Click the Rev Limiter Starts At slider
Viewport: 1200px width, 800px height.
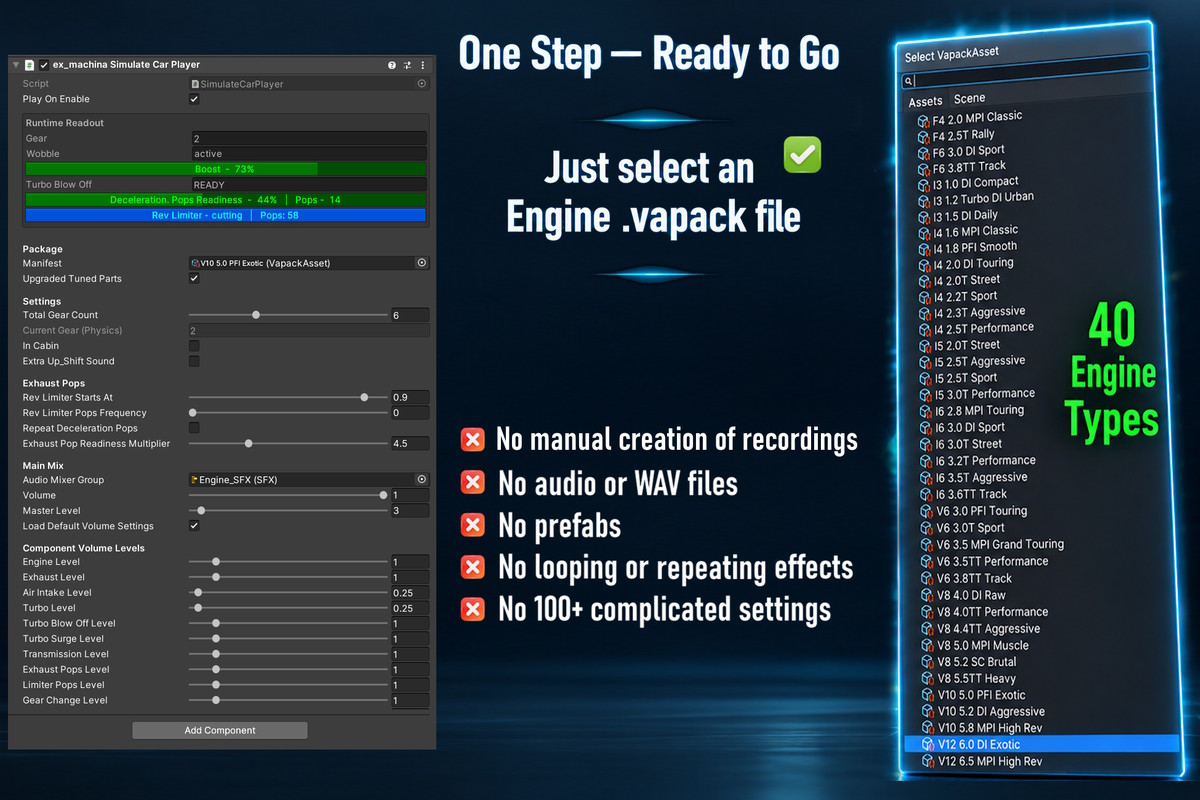pos(288,398)
